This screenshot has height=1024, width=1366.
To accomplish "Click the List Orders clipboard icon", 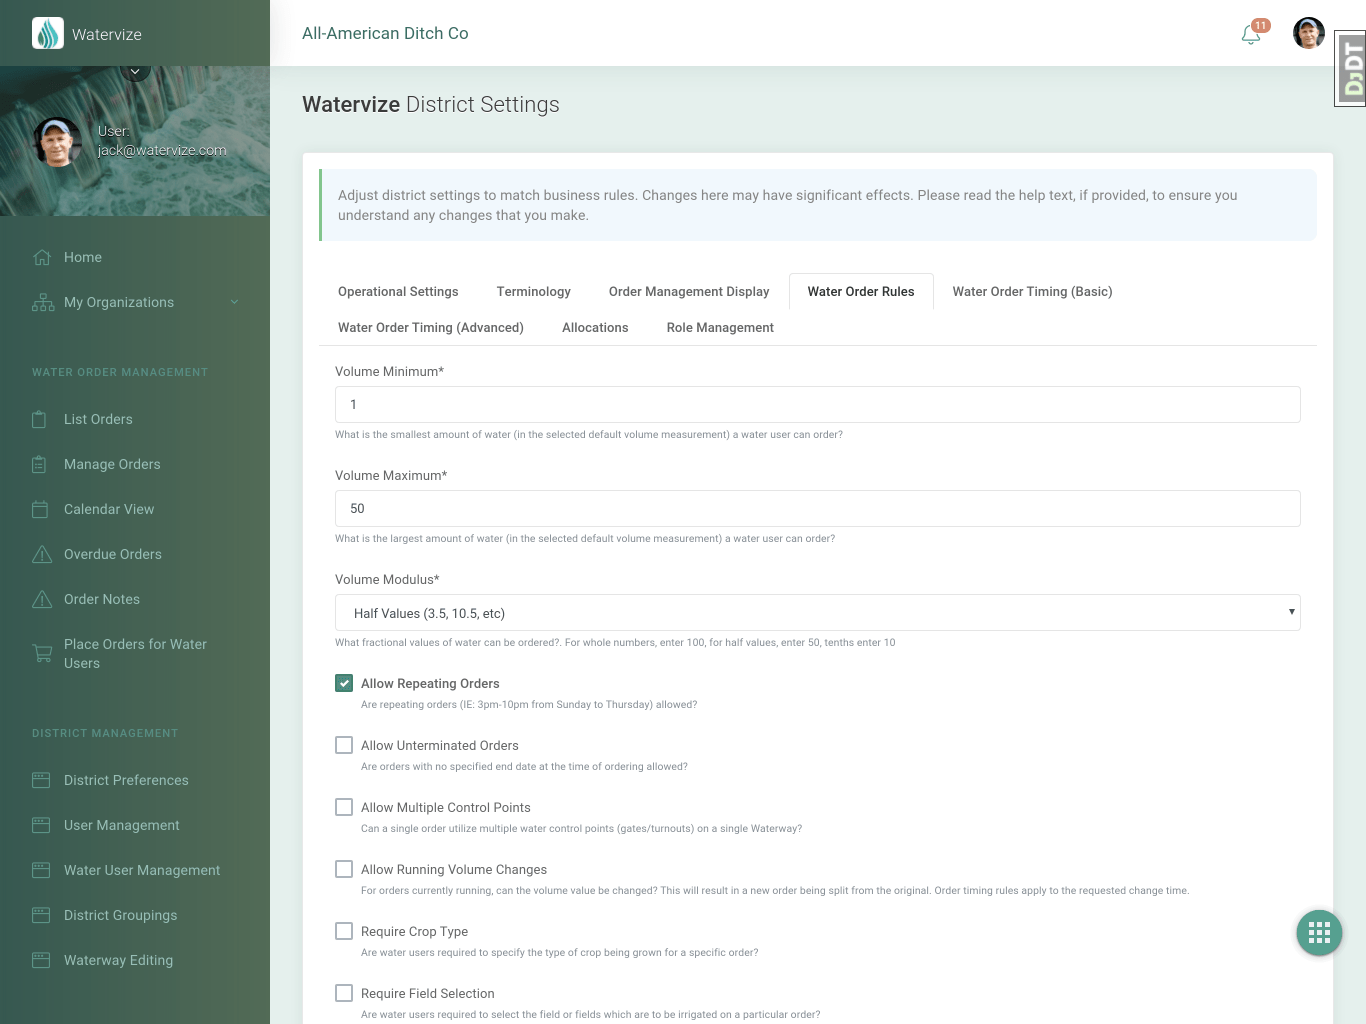I will click(x=39, y=419).
